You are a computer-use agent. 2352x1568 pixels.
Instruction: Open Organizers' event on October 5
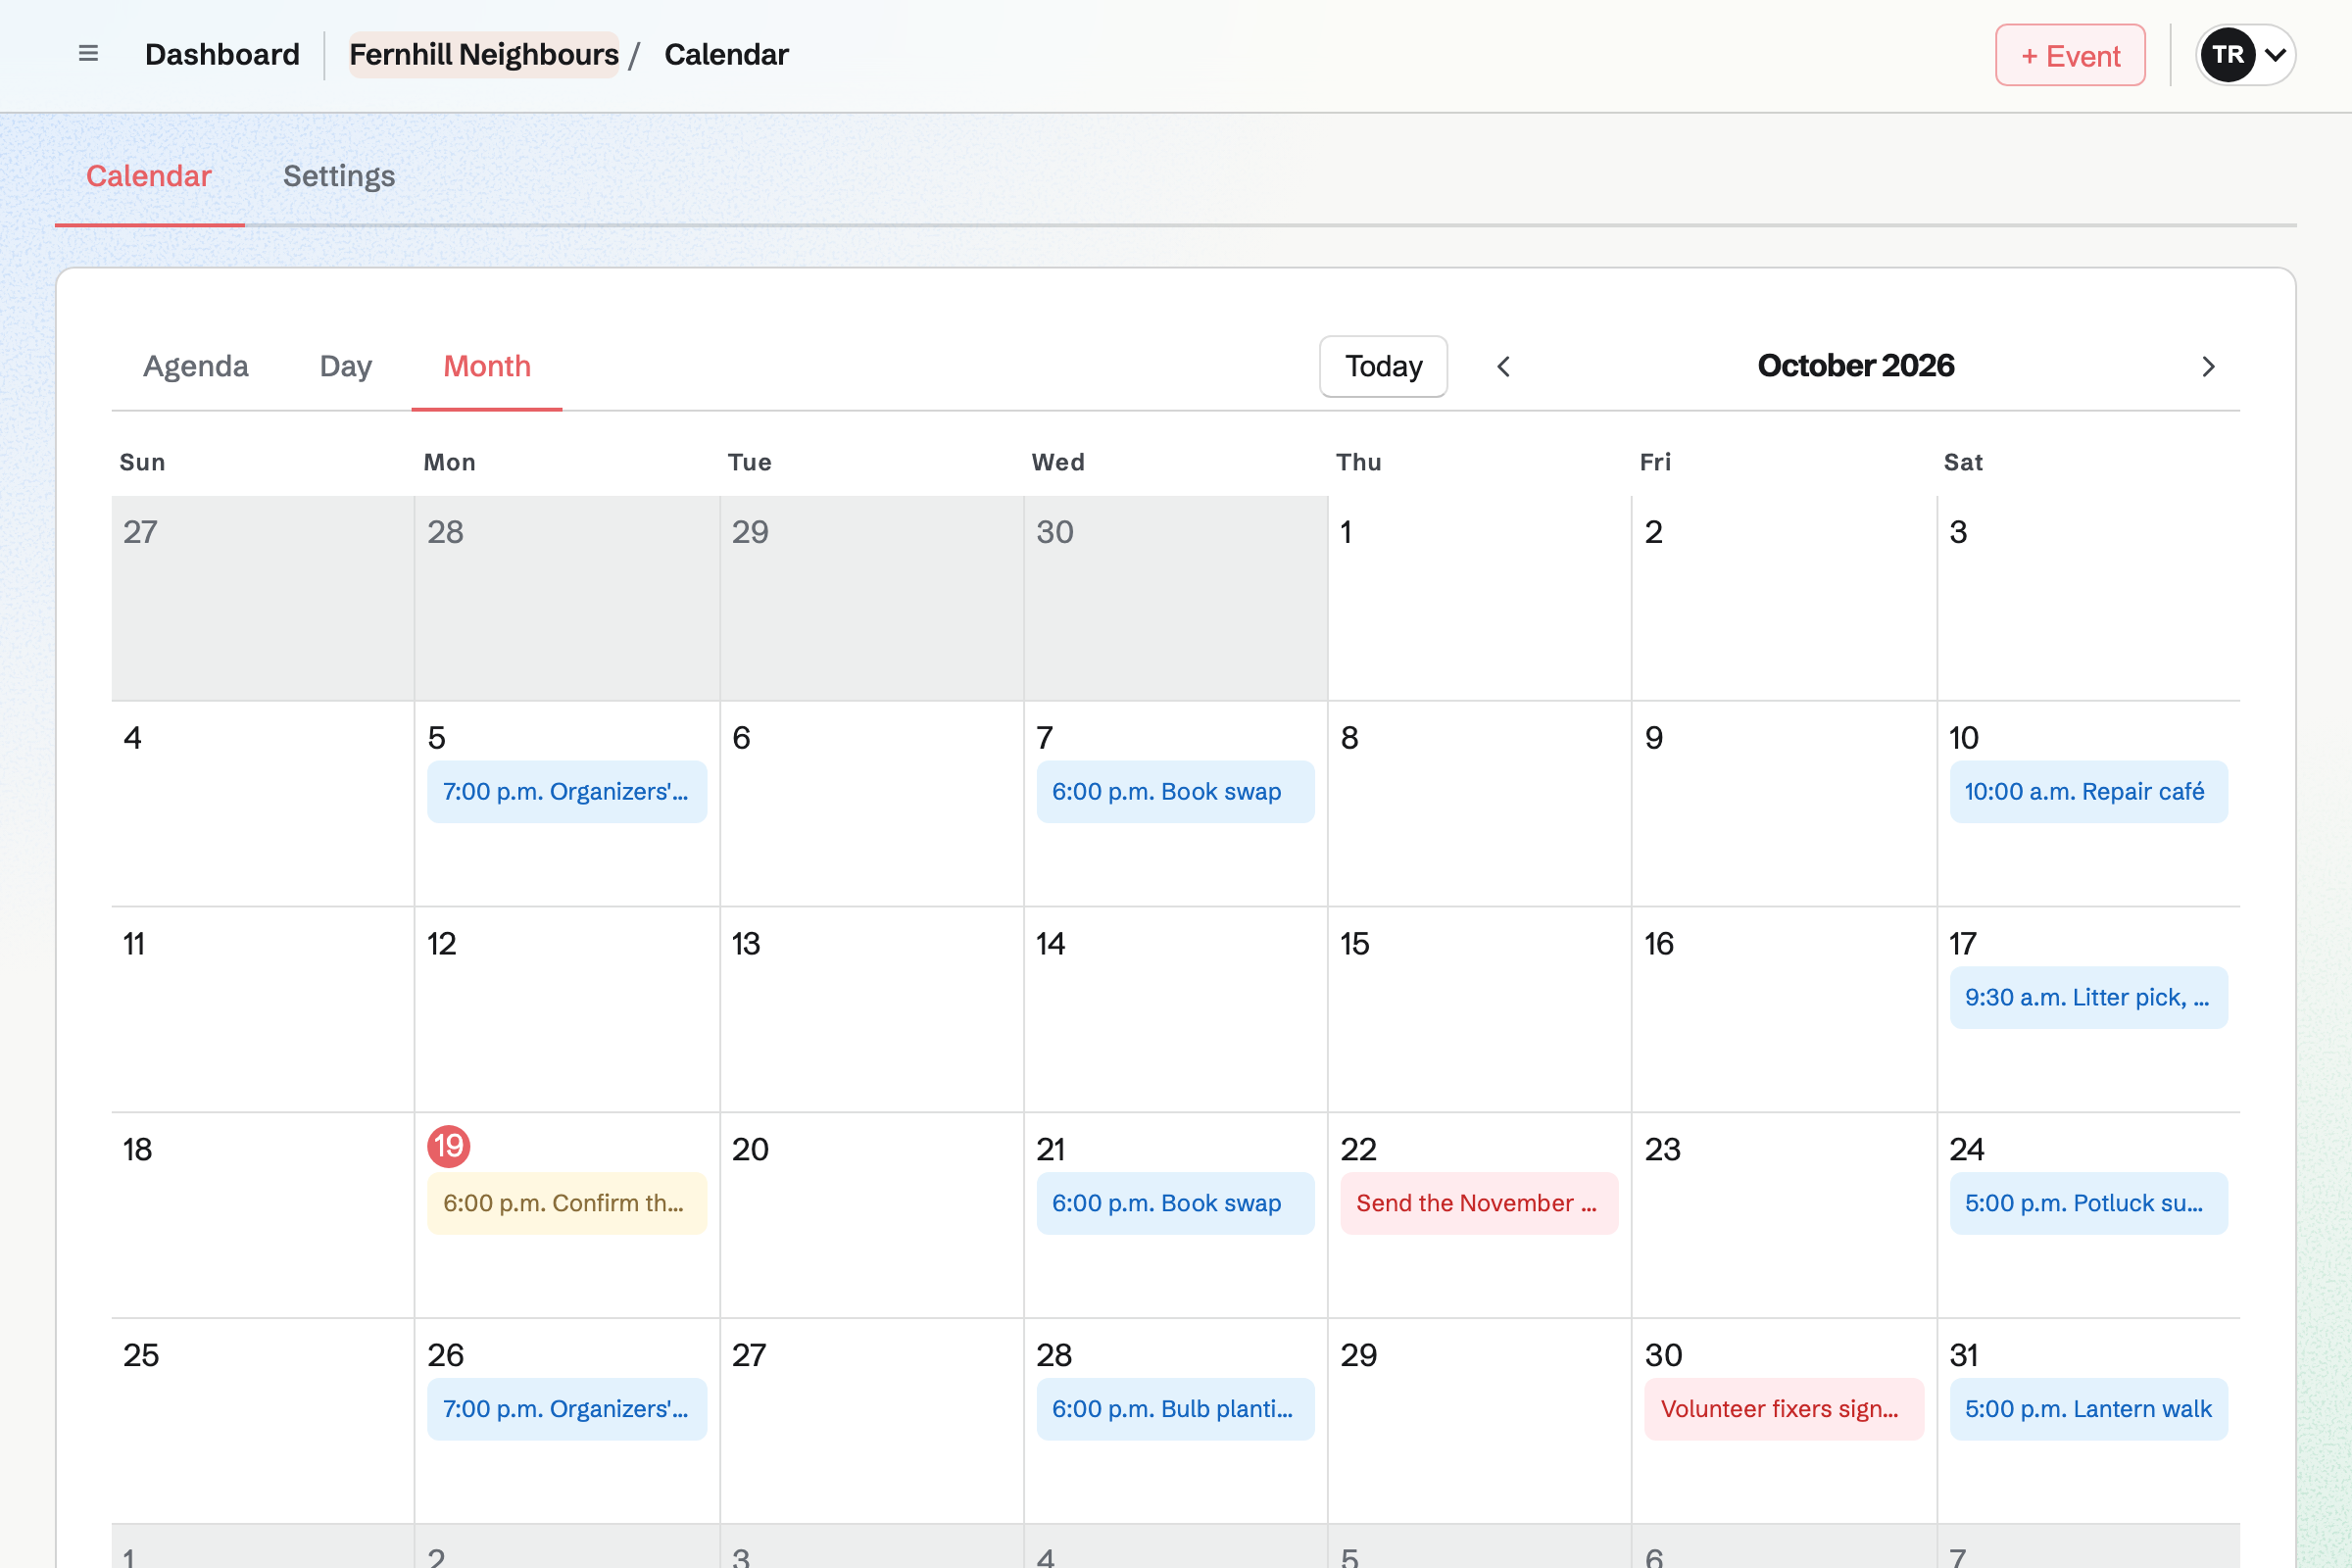point(567,792)
